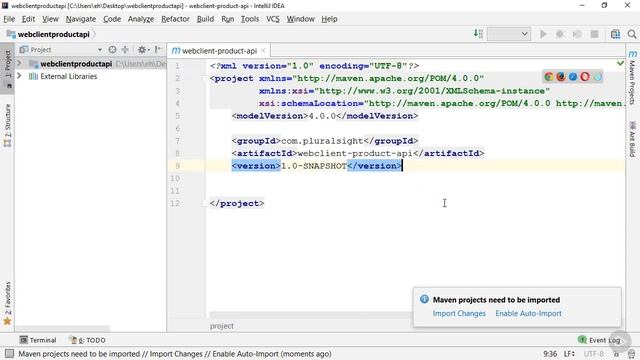Expand the webclientproductapi tree node
Viewport: 640px width, 360px height.
tap(19, 64)
